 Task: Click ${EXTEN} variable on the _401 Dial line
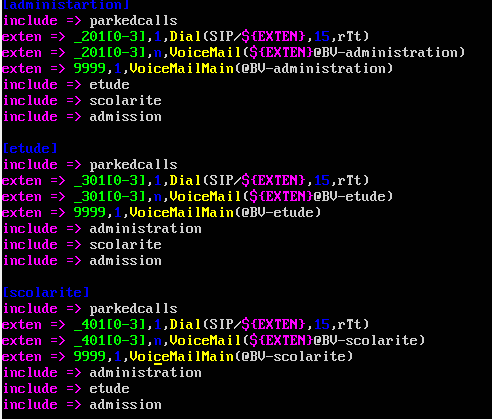273,324
